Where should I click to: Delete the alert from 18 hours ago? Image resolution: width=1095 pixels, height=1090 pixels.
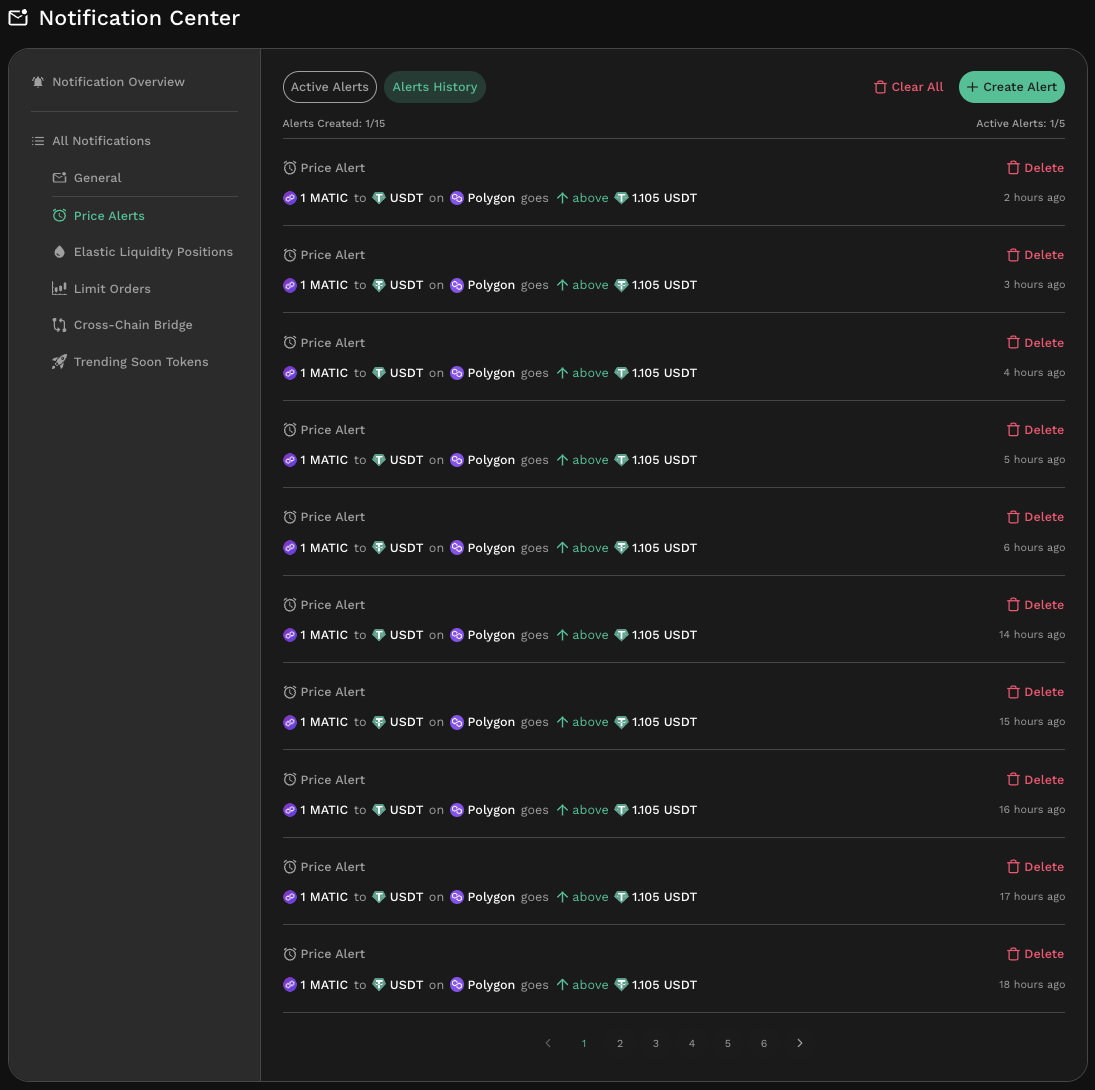[x=1035, y=954]
